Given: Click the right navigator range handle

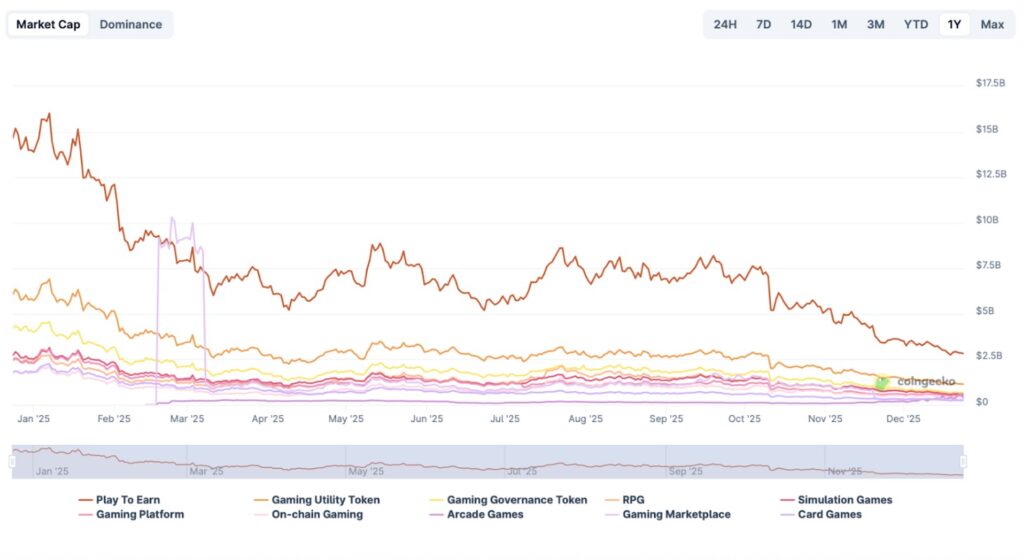Looking at the screenshot, I should [x=963, y=461].
